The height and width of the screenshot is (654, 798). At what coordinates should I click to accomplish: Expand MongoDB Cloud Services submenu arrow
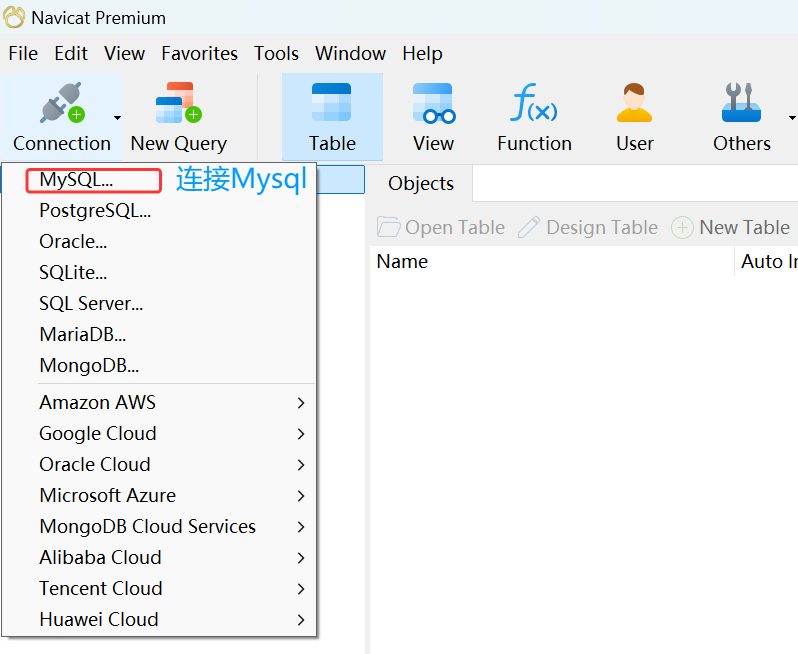click(x=301, y=527)
